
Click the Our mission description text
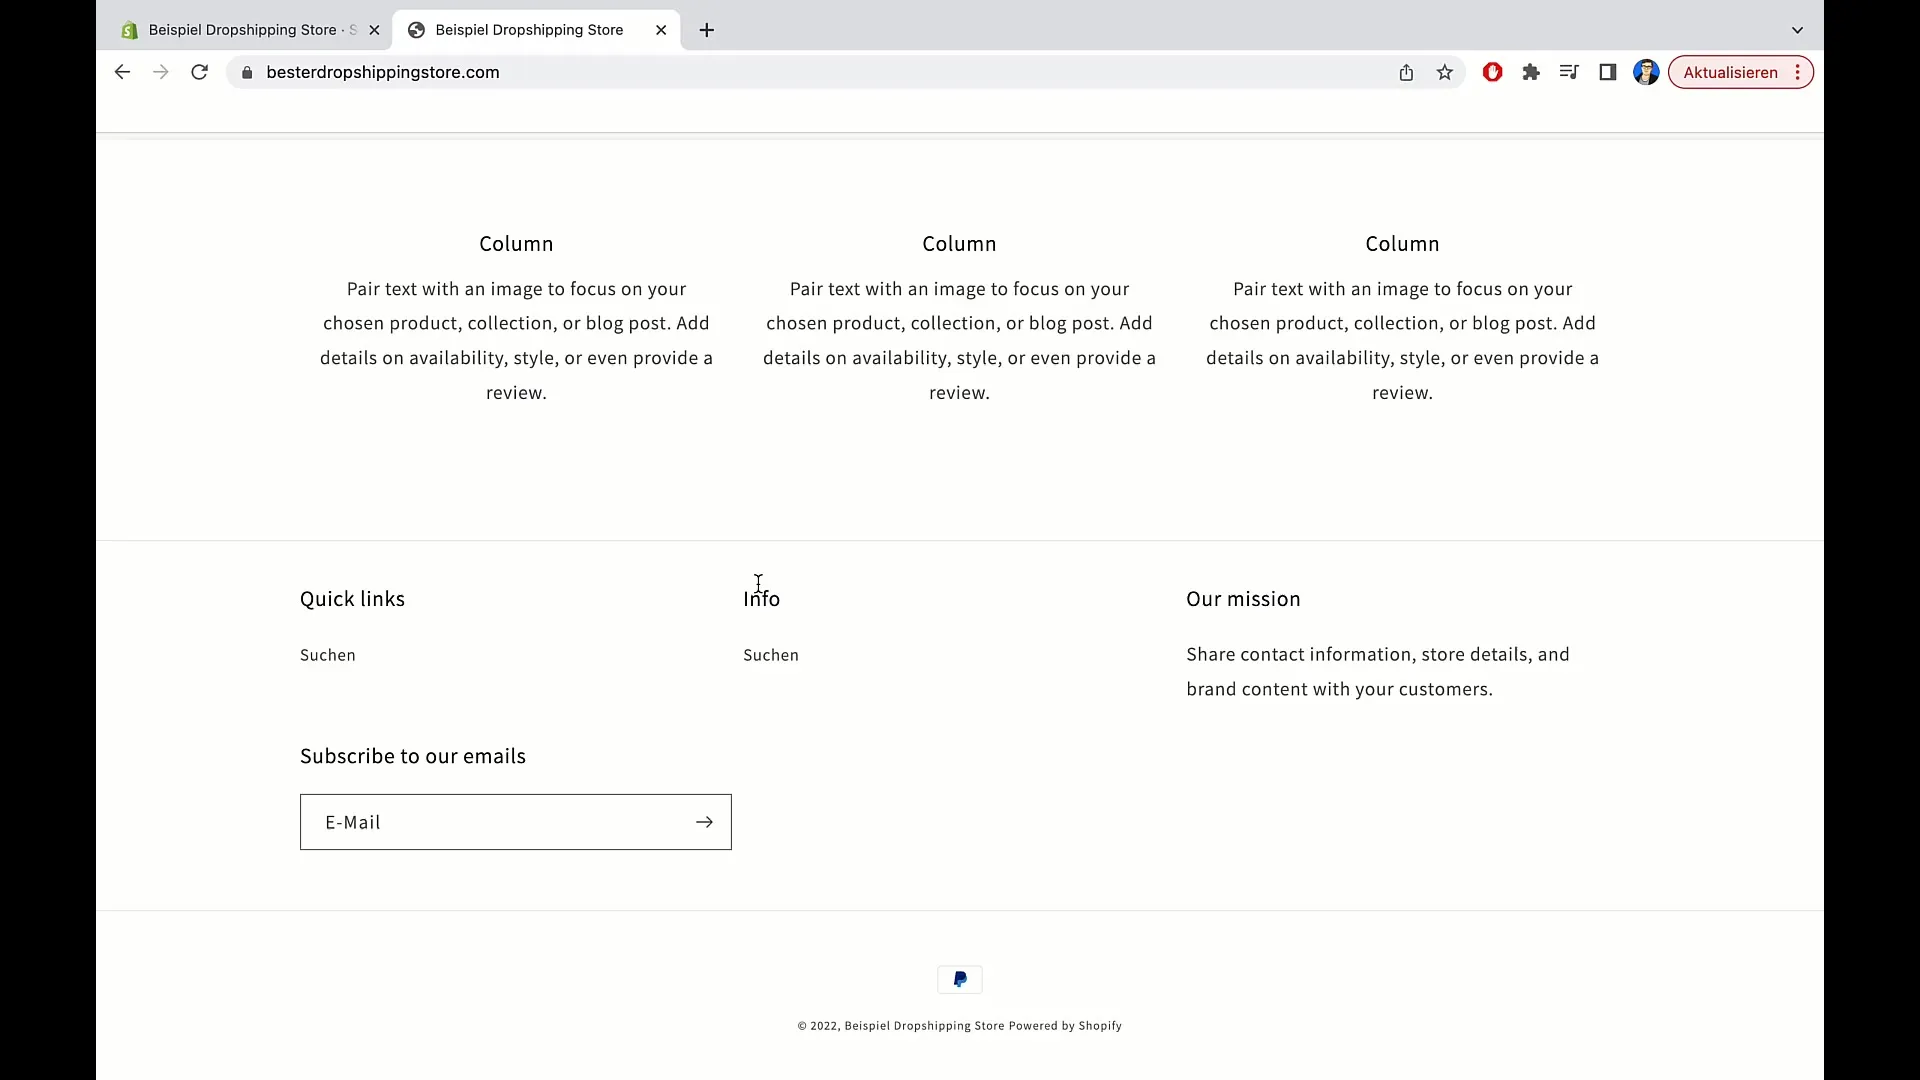tap(1378, 672)
